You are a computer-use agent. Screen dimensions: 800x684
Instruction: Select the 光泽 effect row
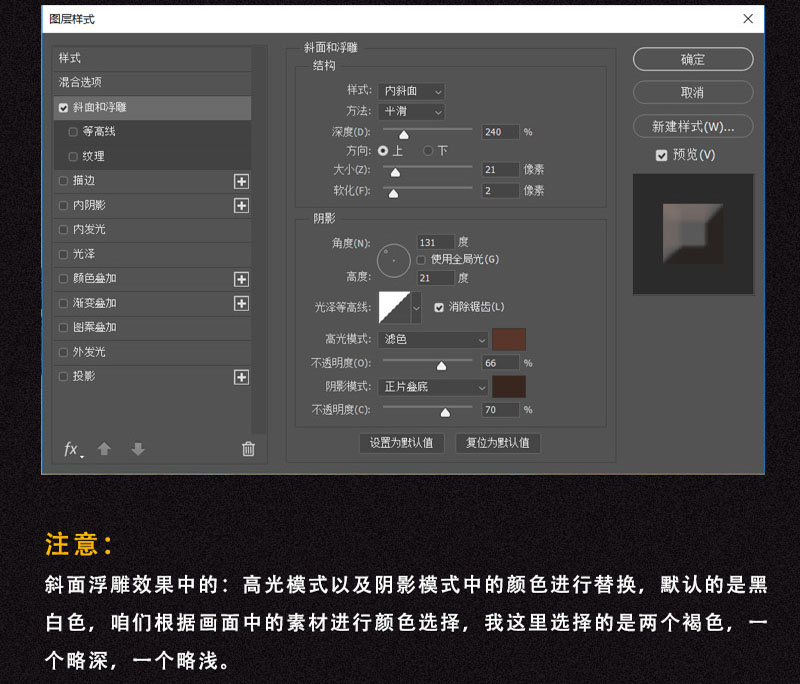point(152,254)
